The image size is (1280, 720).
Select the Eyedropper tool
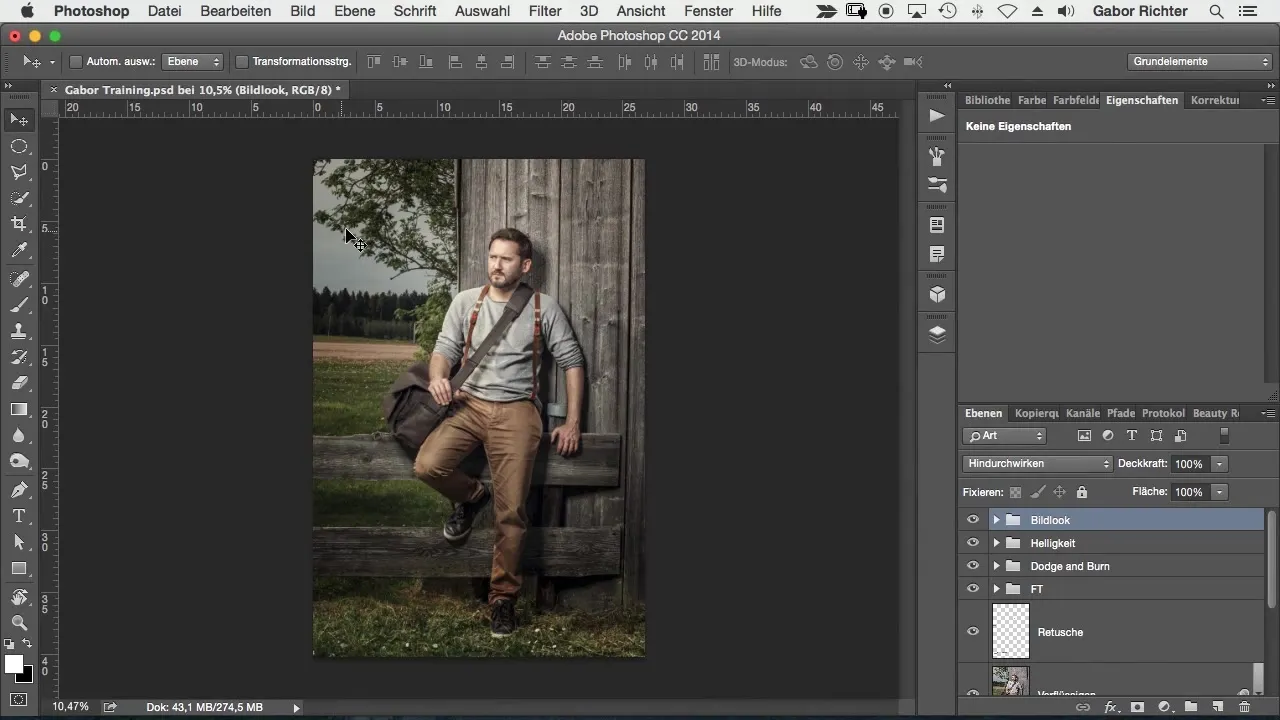tap(19, 250)
